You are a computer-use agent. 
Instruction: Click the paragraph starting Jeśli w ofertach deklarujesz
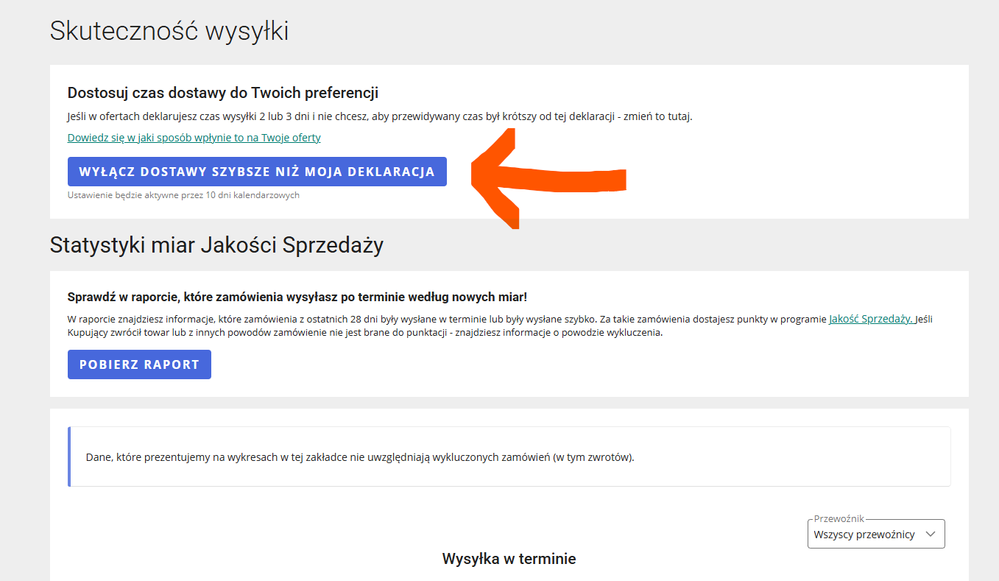pyautogui.click(x=379, y=117)
